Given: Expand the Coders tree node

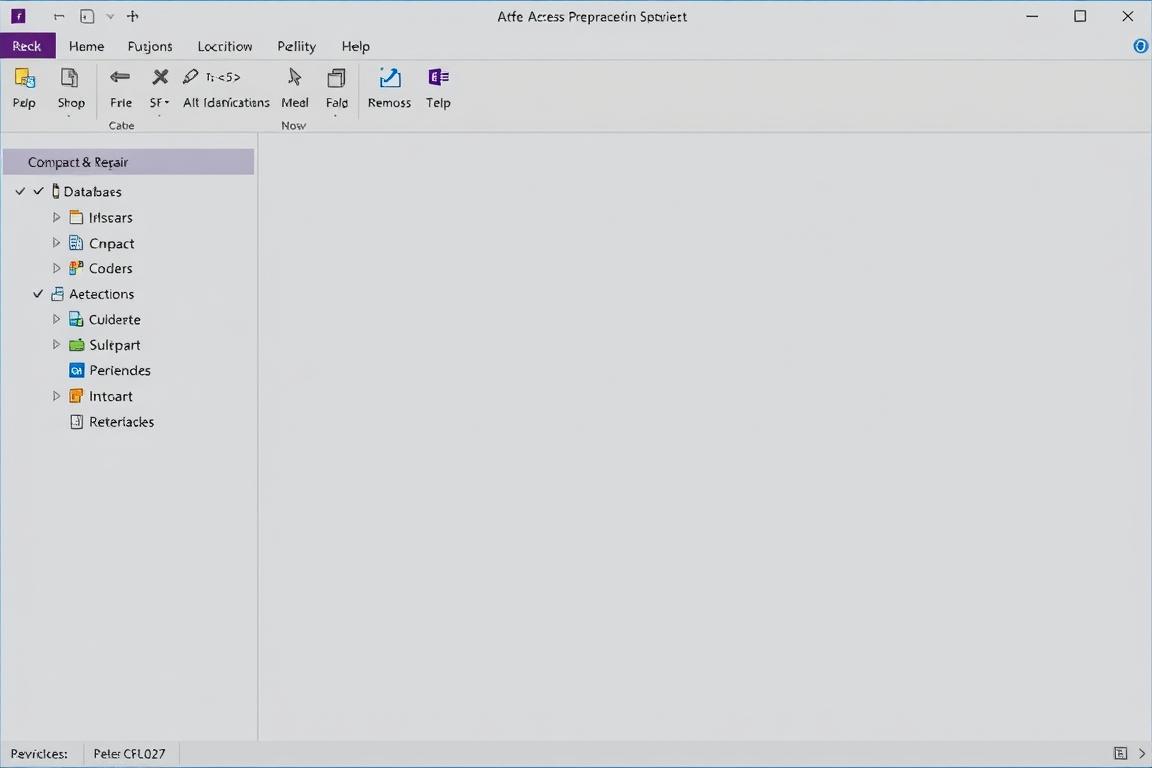Looking at the screenshot, I should point(56,268).
